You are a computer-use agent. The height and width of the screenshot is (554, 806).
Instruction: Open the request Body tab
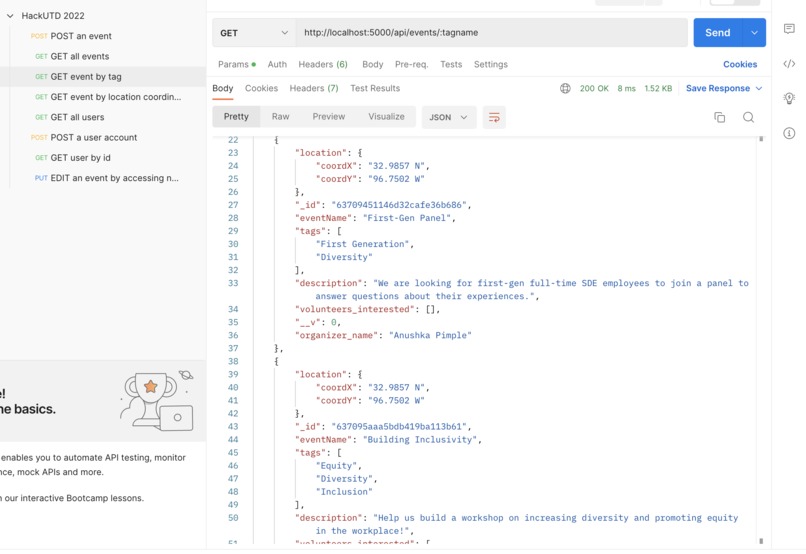373,64
